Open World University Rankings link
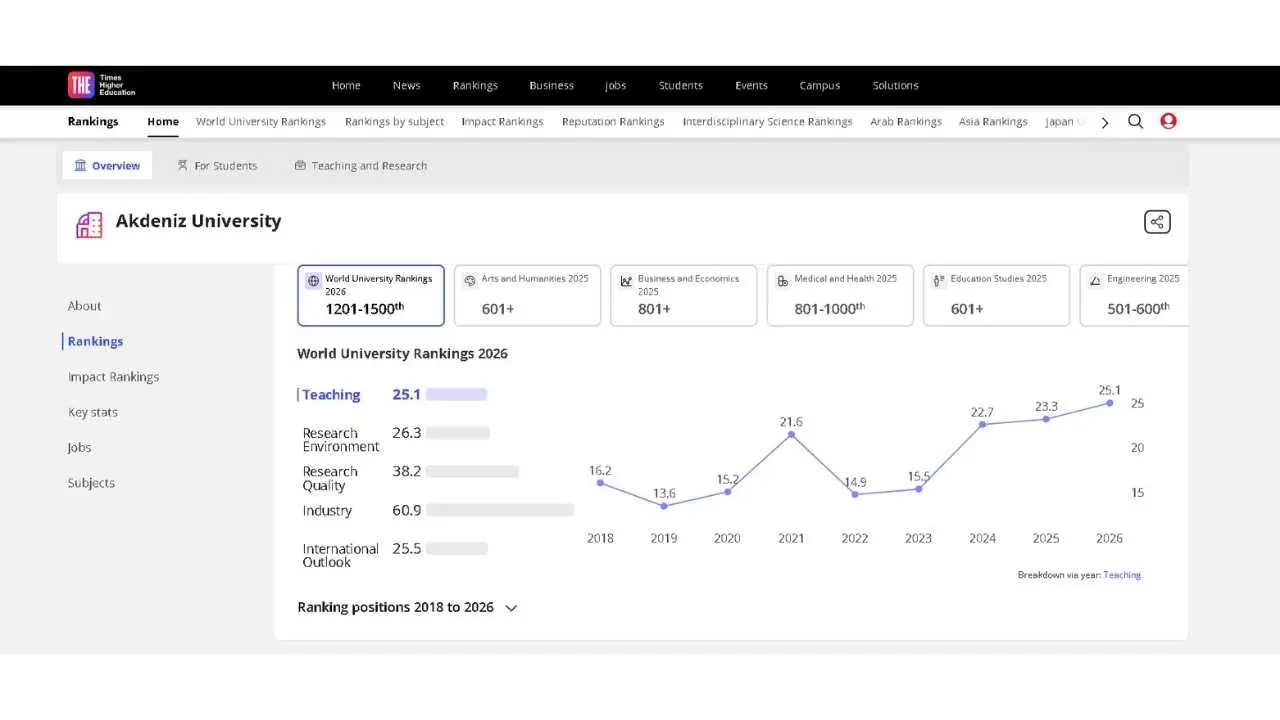The height and width of the screenshot is (720, 1280). [x=260, y=121]
